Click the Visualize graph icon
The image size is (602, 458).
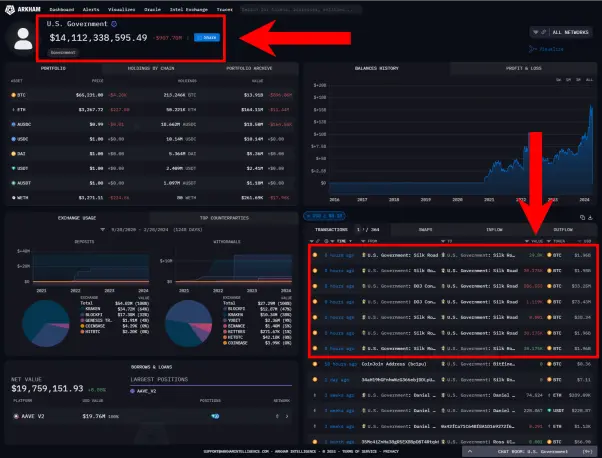[532, 49]
